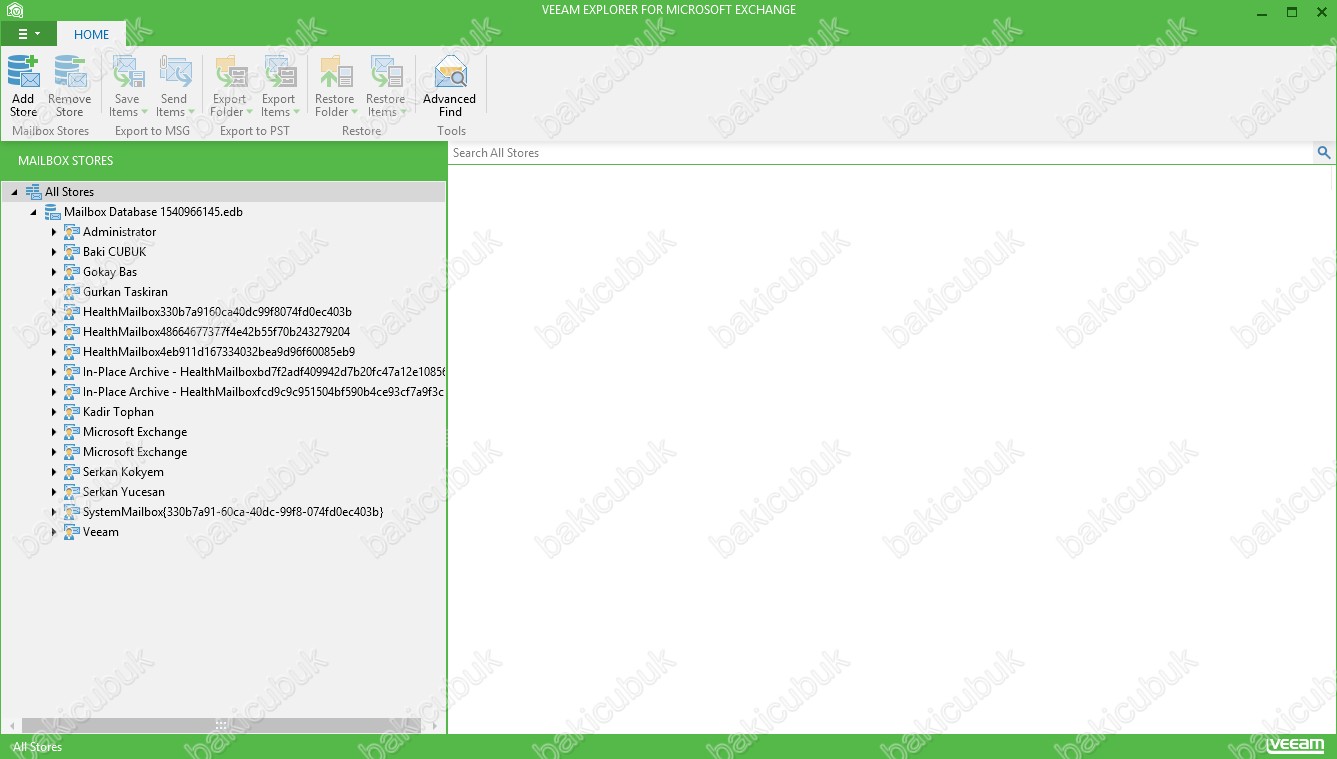Expand the Serkan Yucesan mailbox node
This screenshot has width=1337, height=759.
(x=54, y=492)
